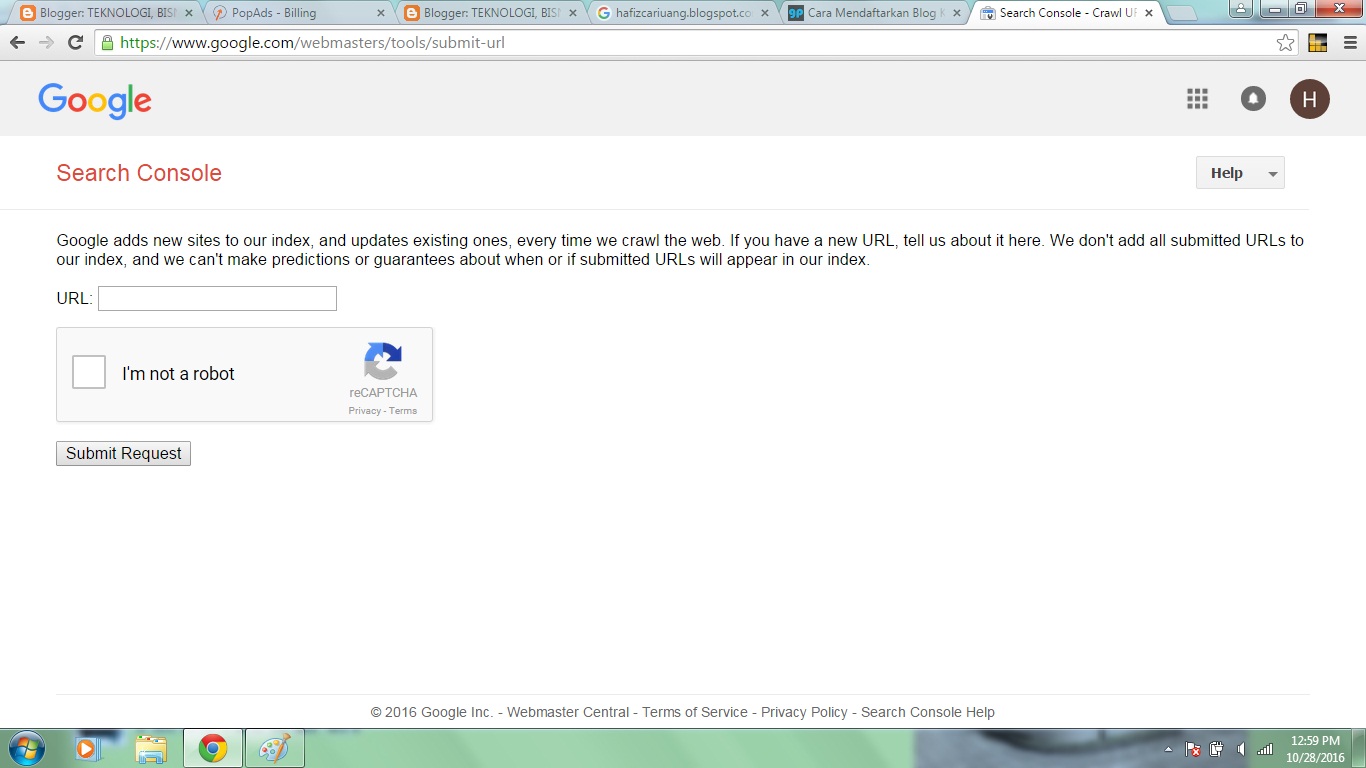Image resolution: width=1366 pixels, height=768 pixels.
Task: Click the green padlock security icon
Action: coord(107,43)
